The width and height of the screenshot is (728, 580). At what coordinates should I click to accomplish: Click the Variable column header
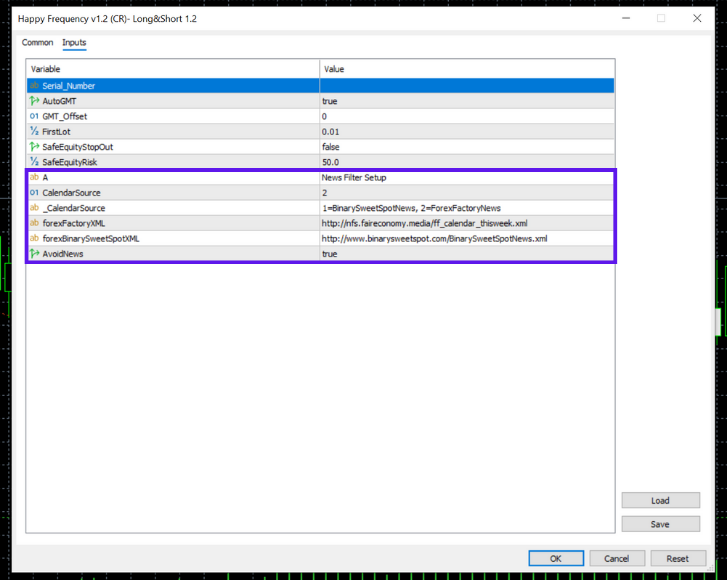pos(172,69)
